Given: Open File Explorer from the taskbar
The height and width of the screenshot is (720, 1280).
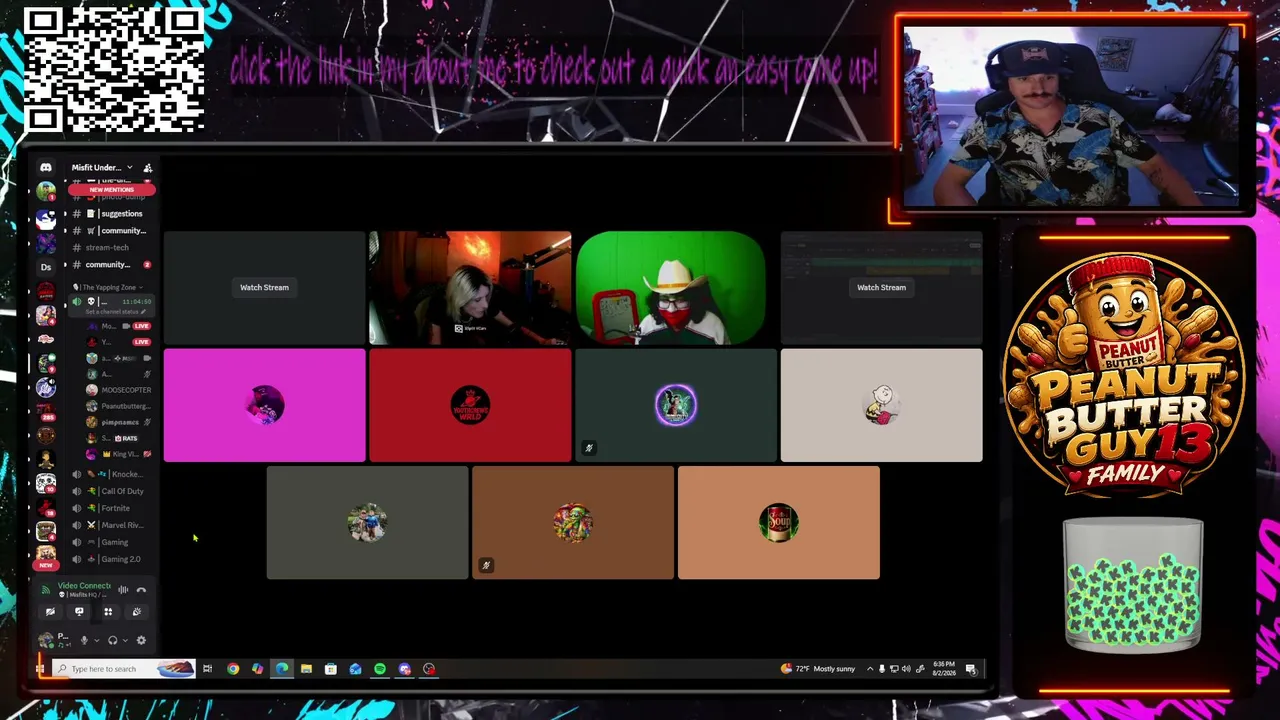Looking at the screenshot, I should (306, 669).
